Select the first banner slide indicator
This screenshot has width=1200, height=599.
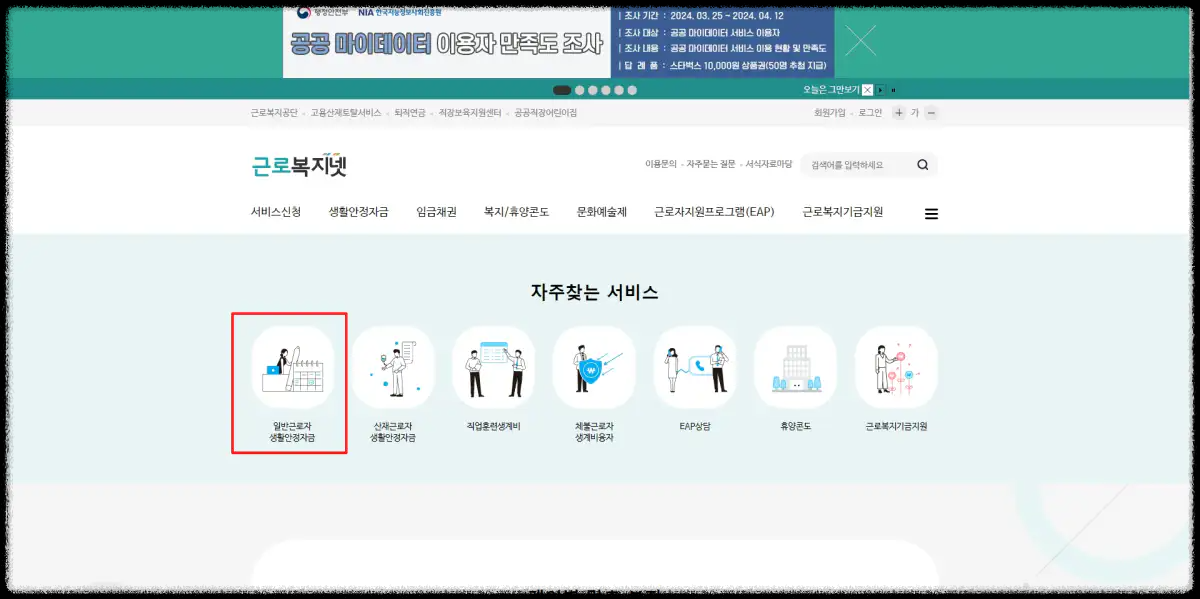[x=562, y=90]
